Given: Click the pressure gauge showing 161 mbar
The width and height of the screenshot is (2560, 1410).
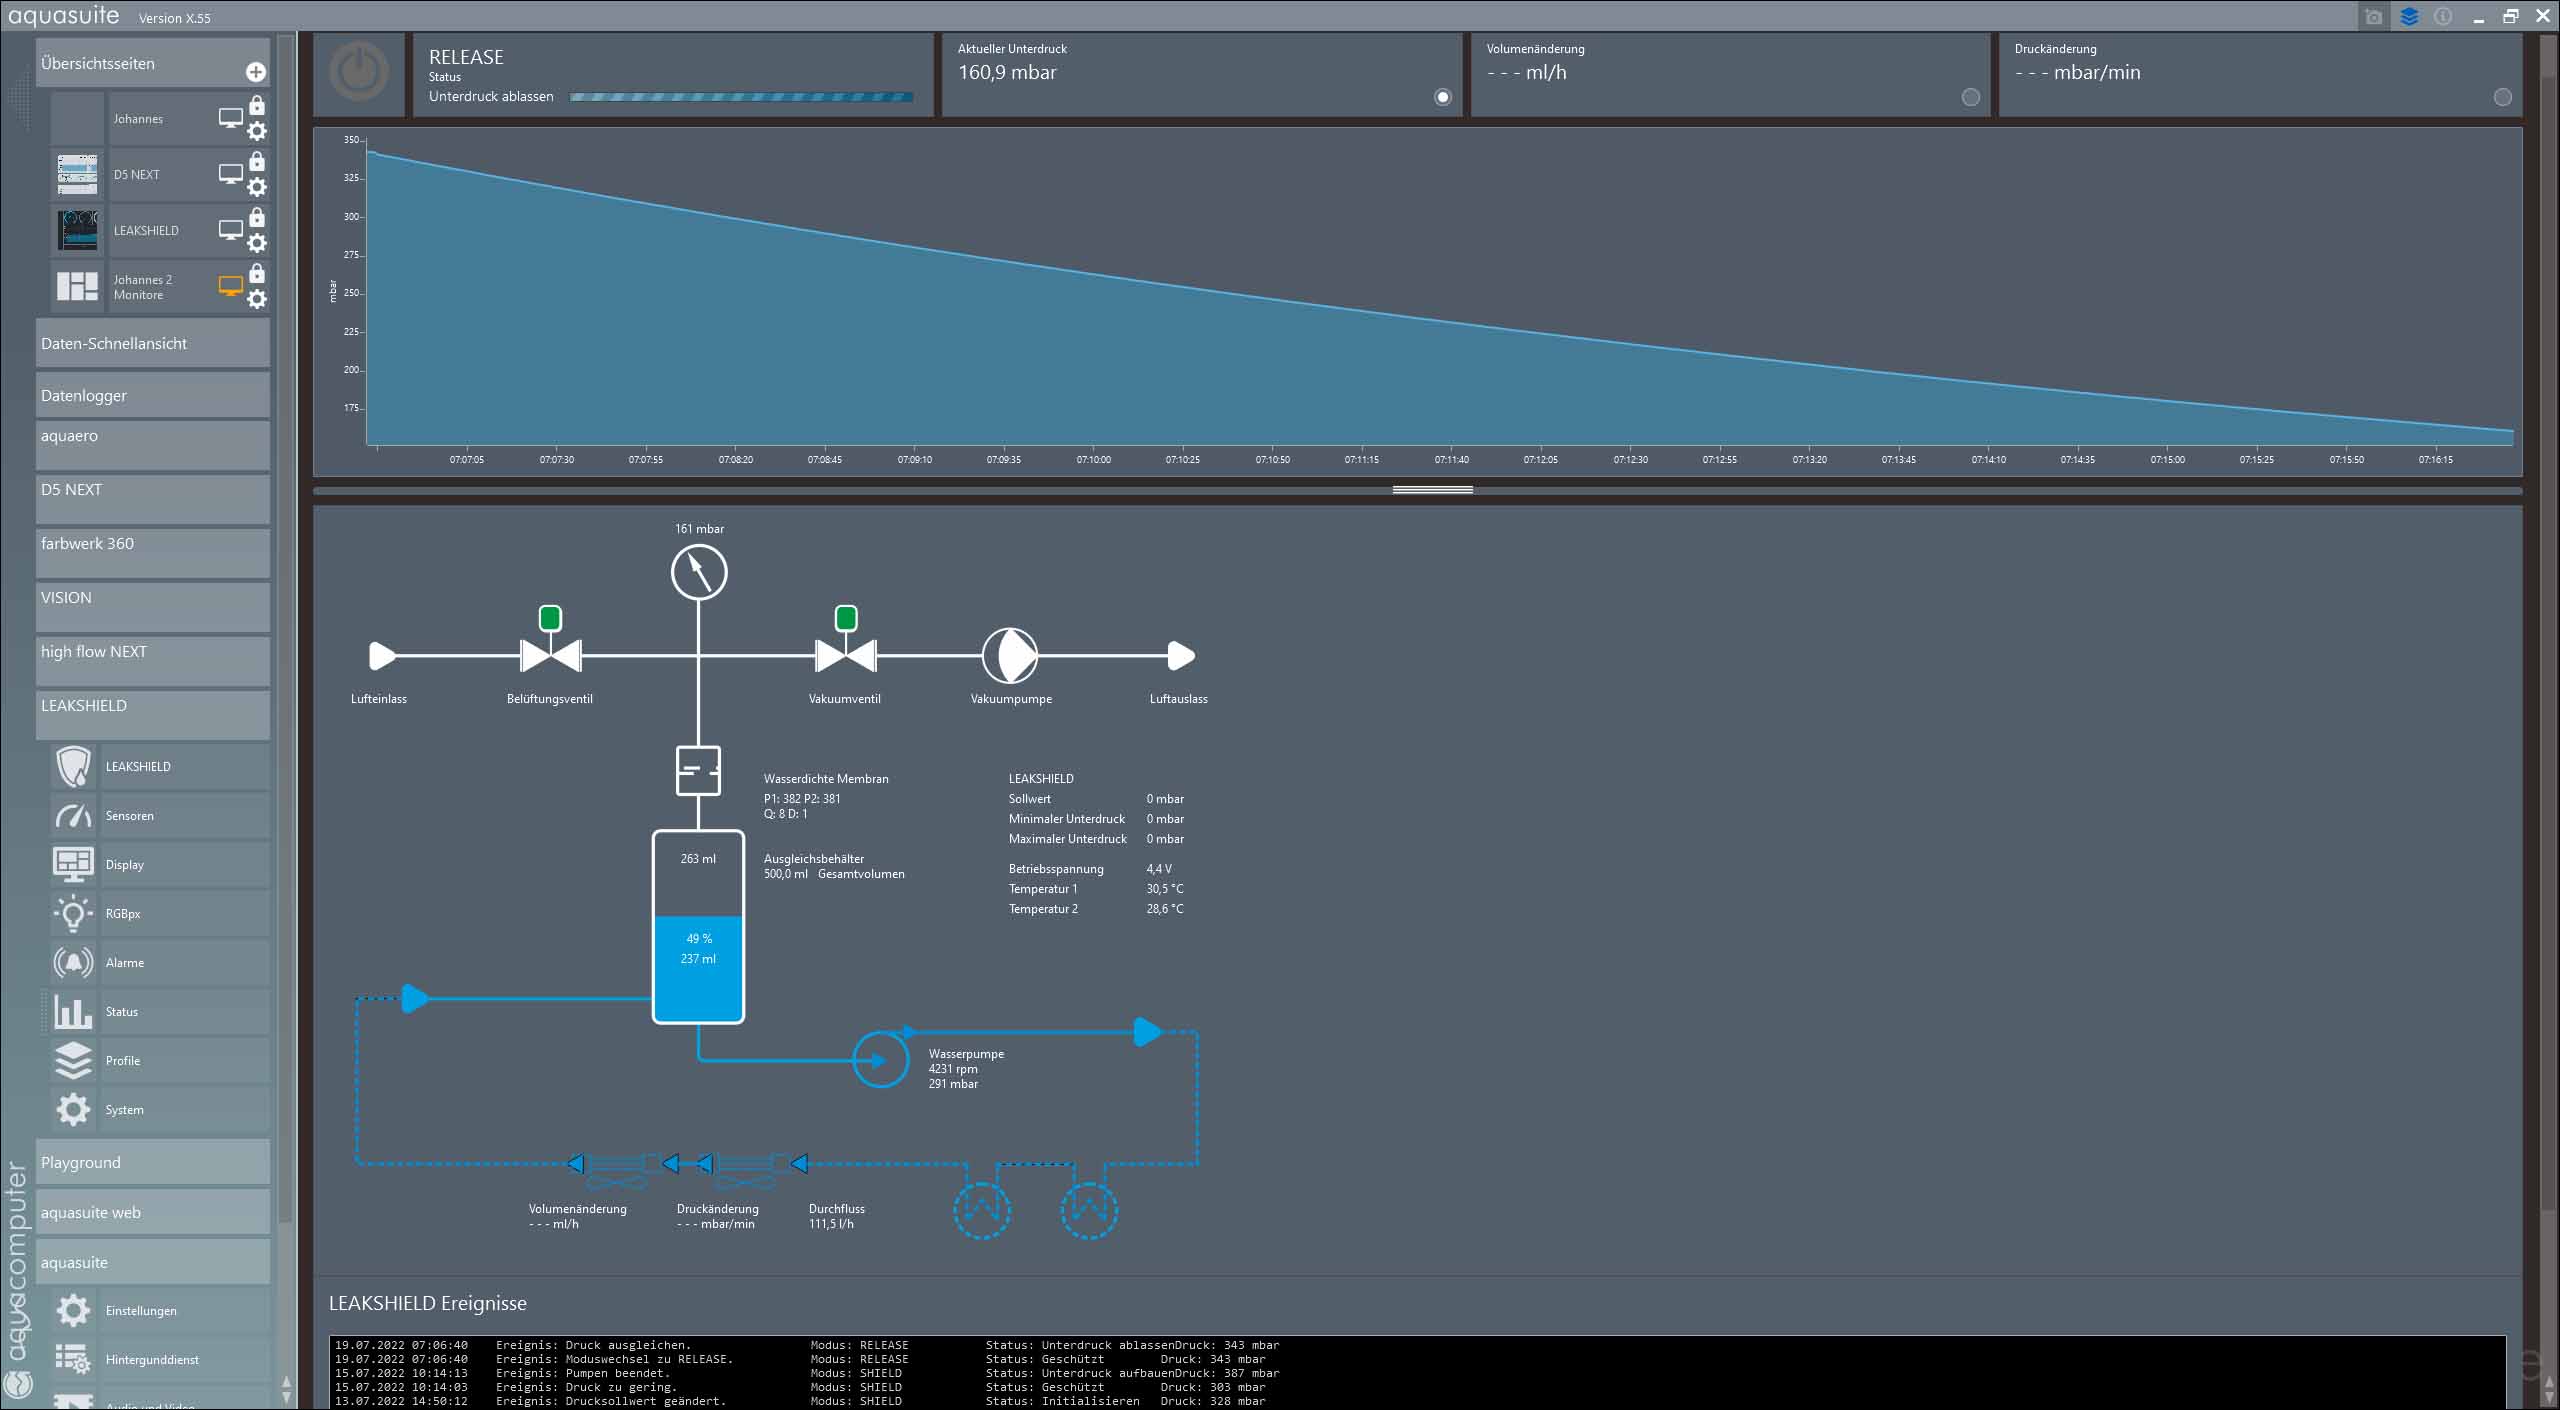Looking at the screenshot, I should click(x=699, y=573).
